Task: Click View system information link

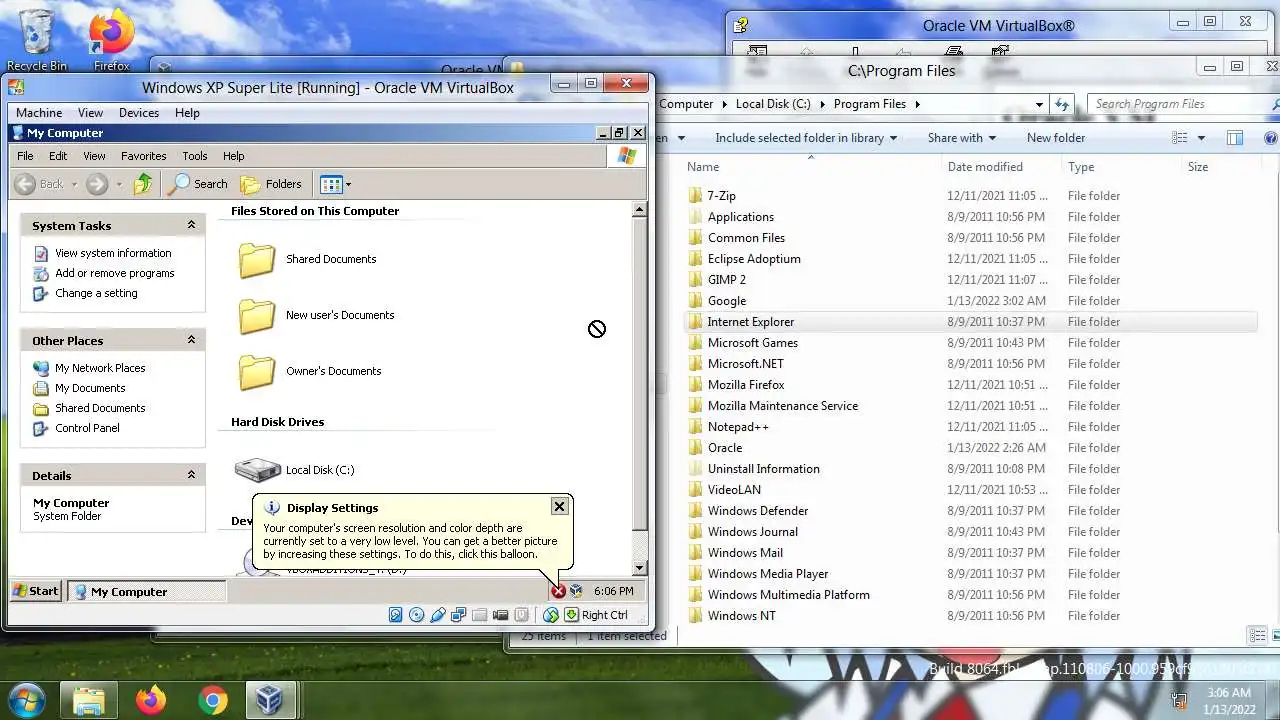Action: pyautogui.click(x=113, y=253)
